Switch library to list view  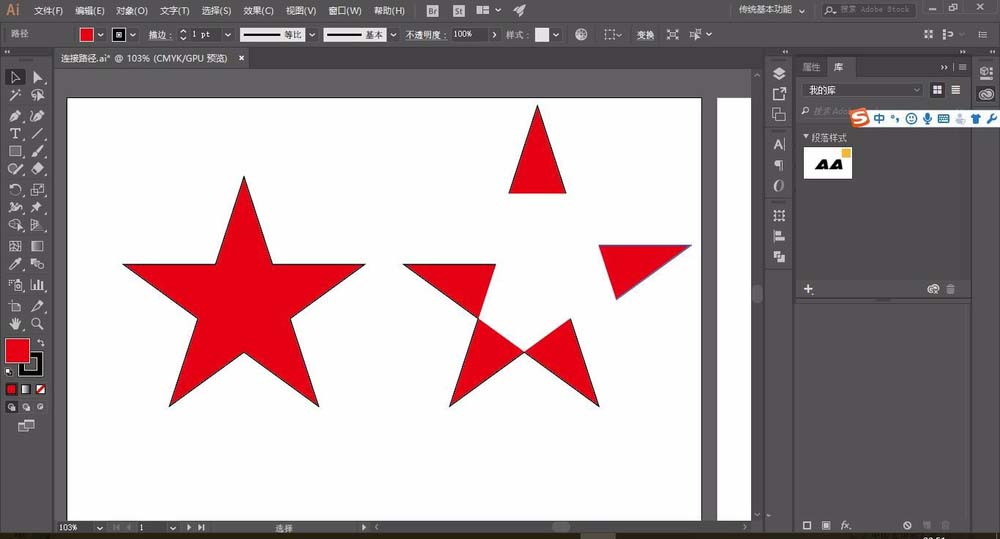click(955, 90)
